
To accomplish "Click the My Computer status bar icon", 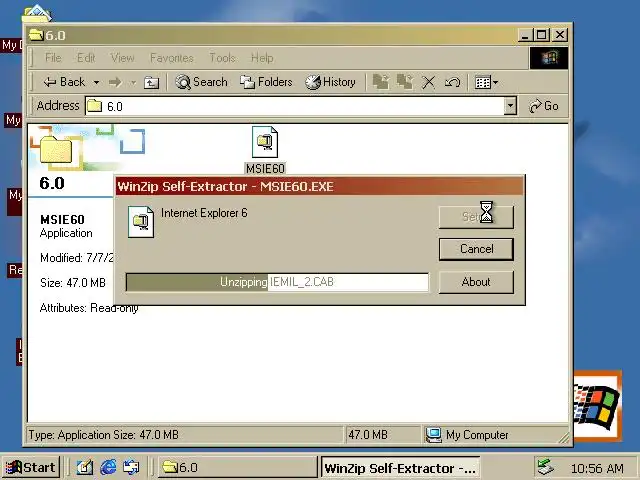I will 433,435.
